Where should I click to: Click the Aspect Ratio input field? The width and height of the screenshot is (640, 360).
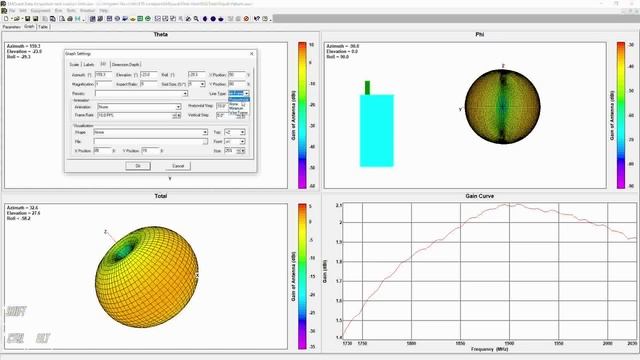[x=149, y=84]
